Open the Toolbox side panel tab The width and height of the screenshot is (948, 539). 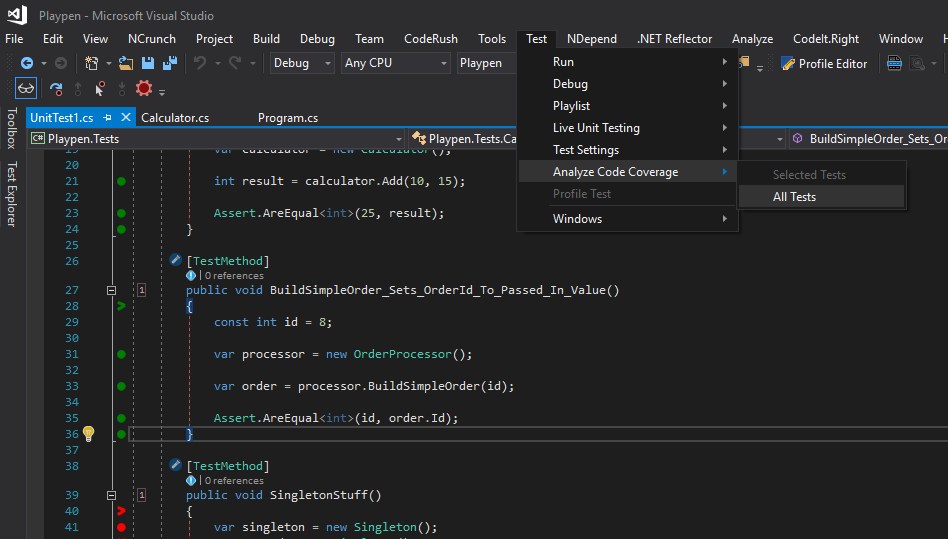tap(11, 127)
